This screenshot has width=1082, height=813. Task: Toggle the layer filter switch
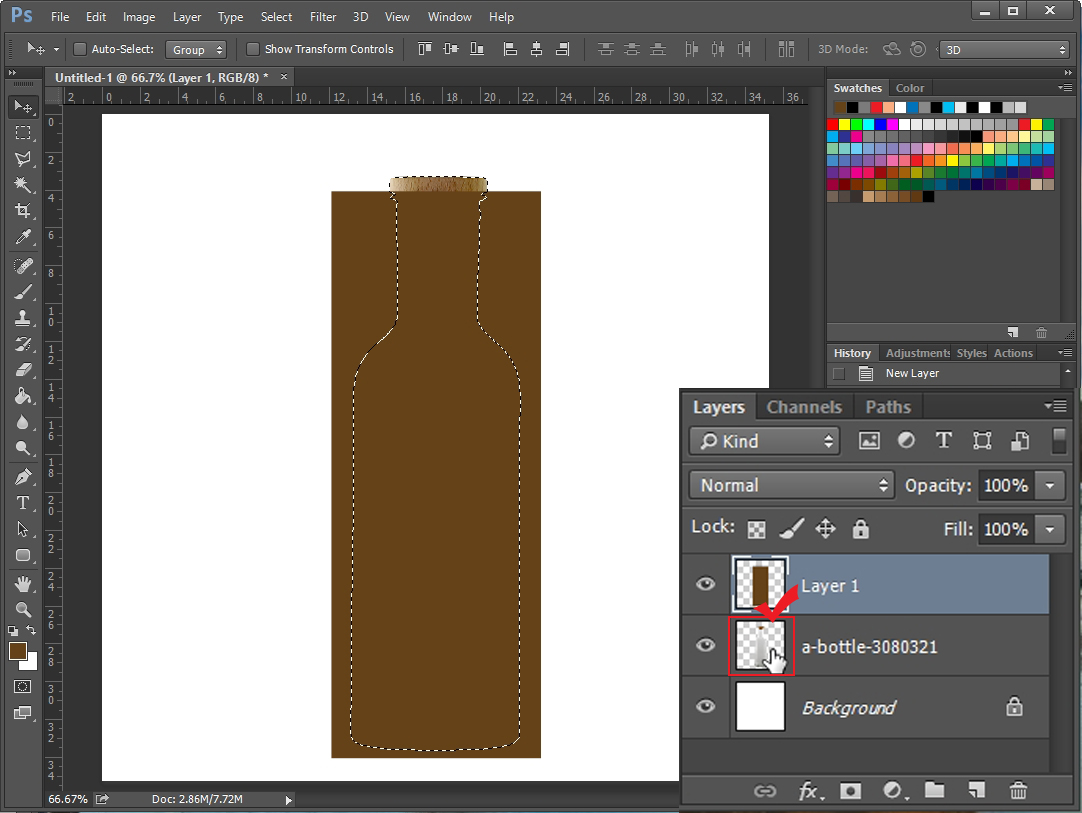click(1059, 441)
